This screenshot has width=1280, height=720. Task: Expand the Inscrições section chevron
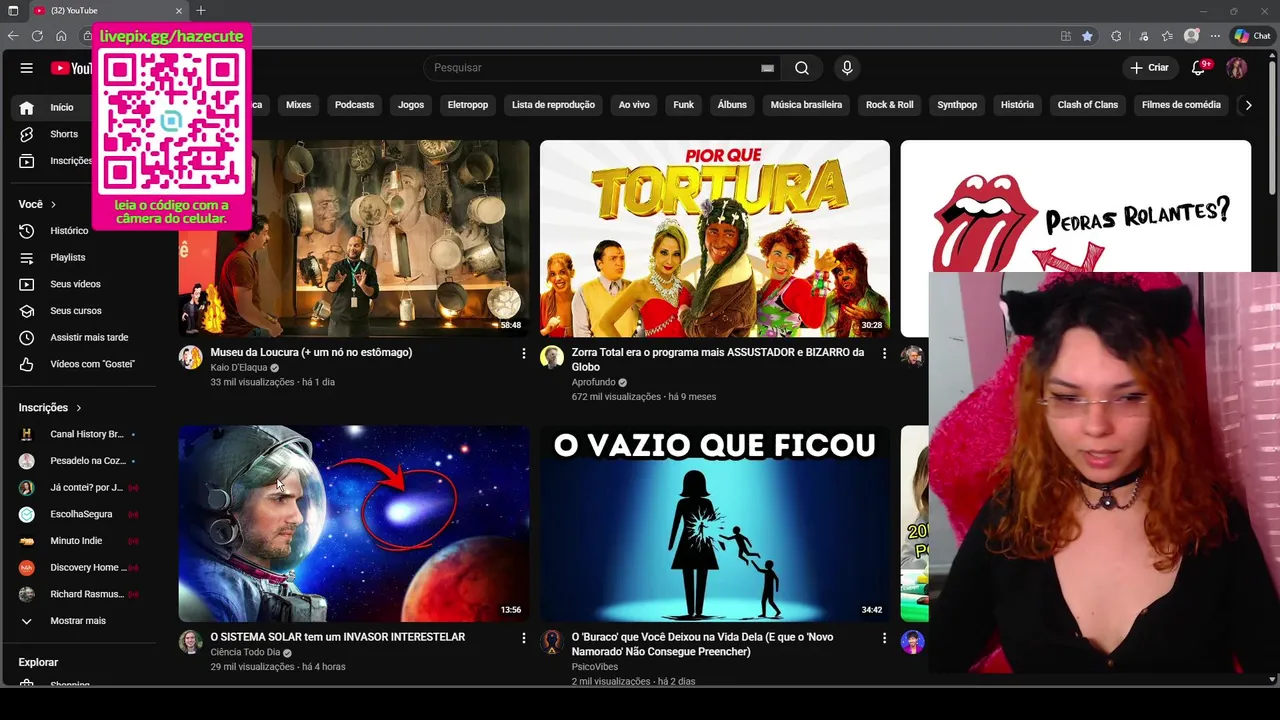pos(79,408)
